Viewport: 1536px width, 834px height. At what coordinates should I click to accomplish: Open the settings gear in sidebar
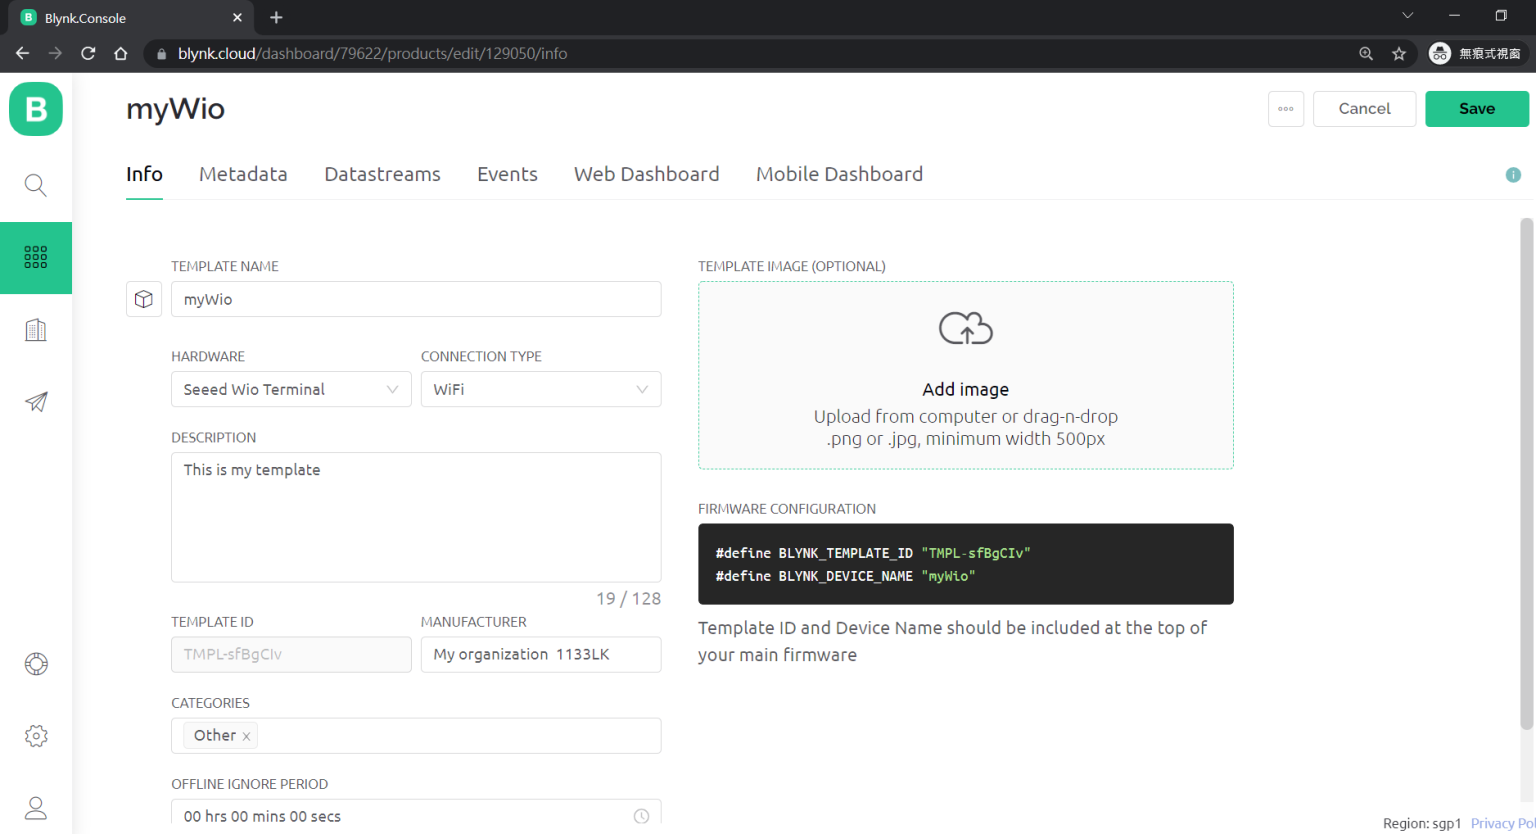click(x=36, y=736)
